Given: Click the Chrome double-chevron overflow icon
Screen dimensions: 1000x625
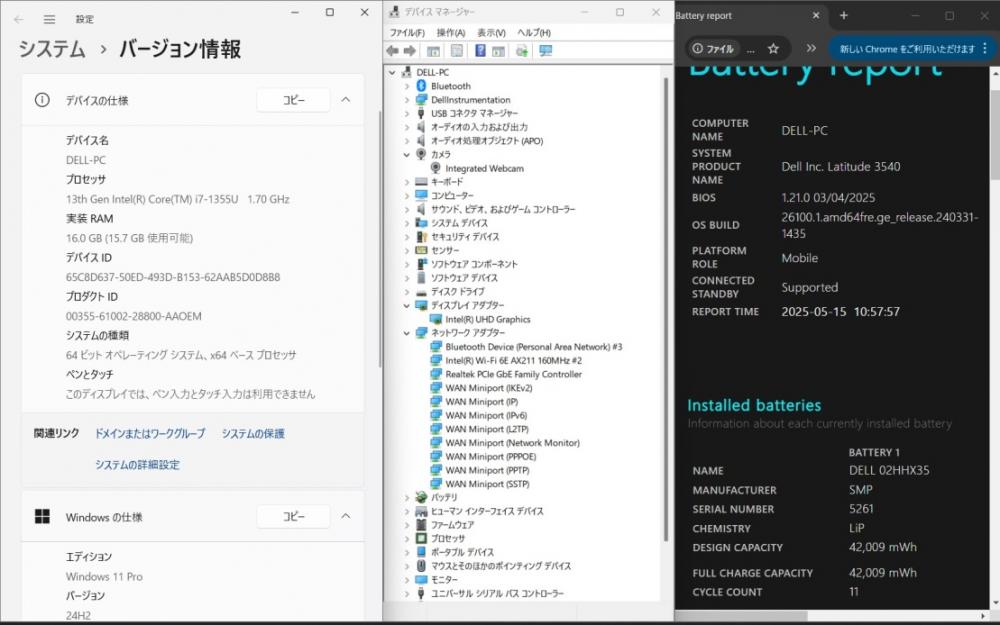Looking at the screenshot, I should tap(811, 48).
